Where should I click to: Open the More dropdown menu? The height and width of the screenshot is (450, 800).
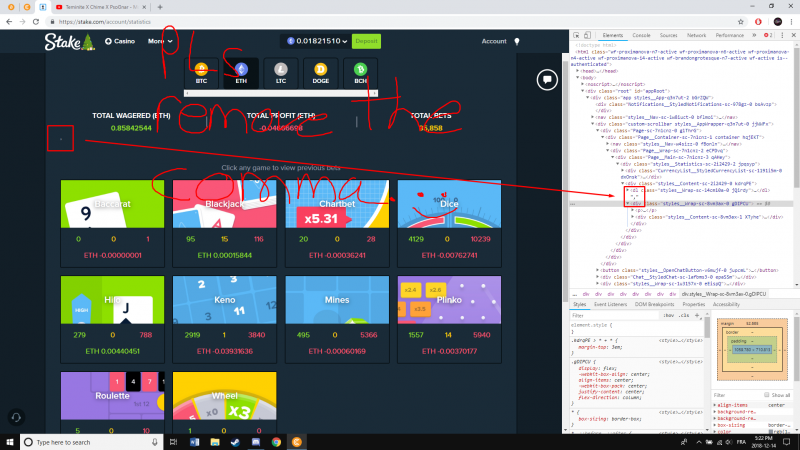pos(160,41)
